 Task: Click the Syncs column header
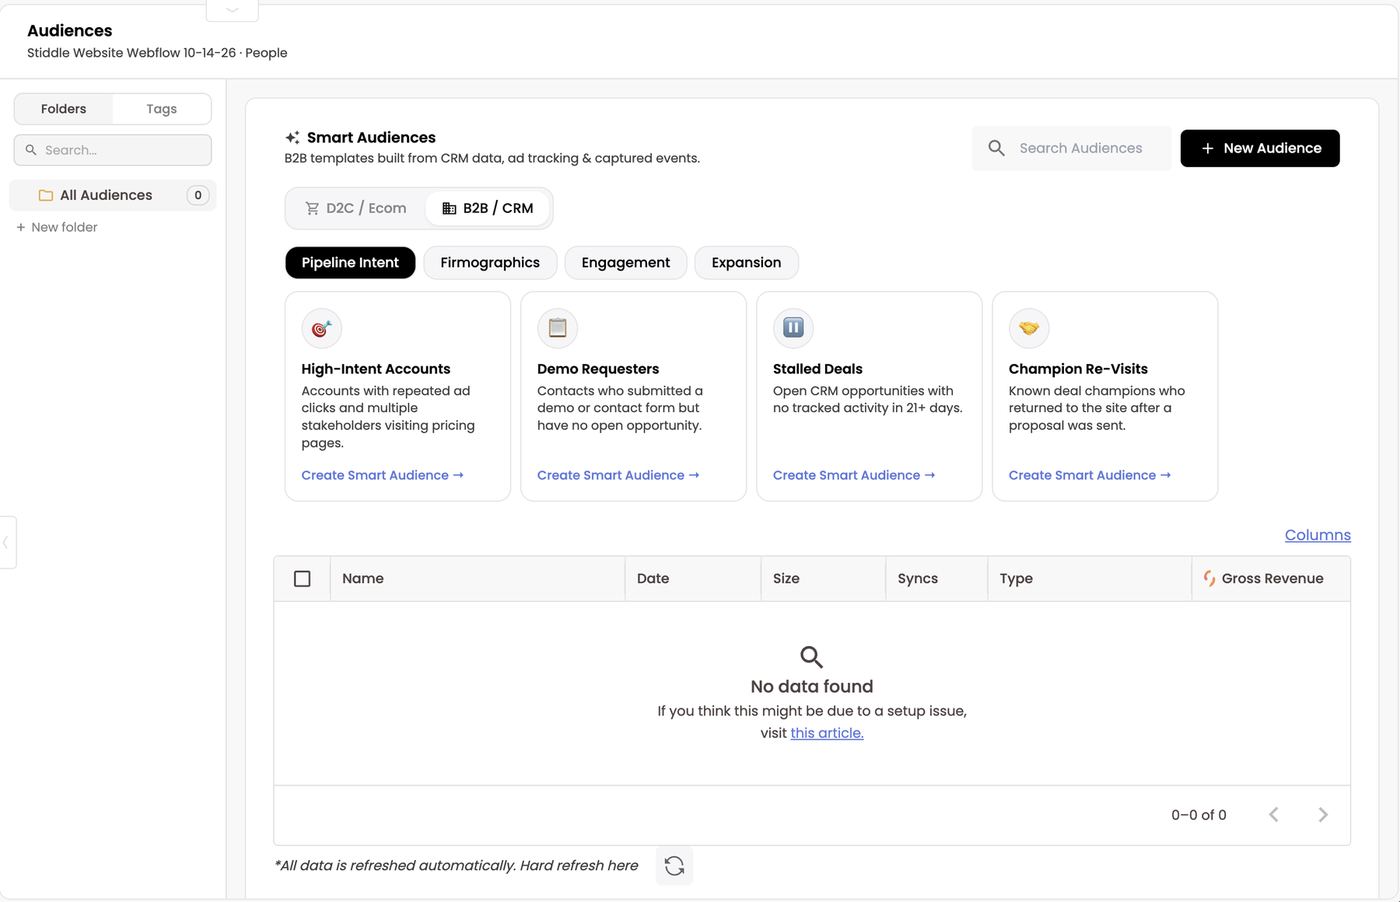(937, 579)
